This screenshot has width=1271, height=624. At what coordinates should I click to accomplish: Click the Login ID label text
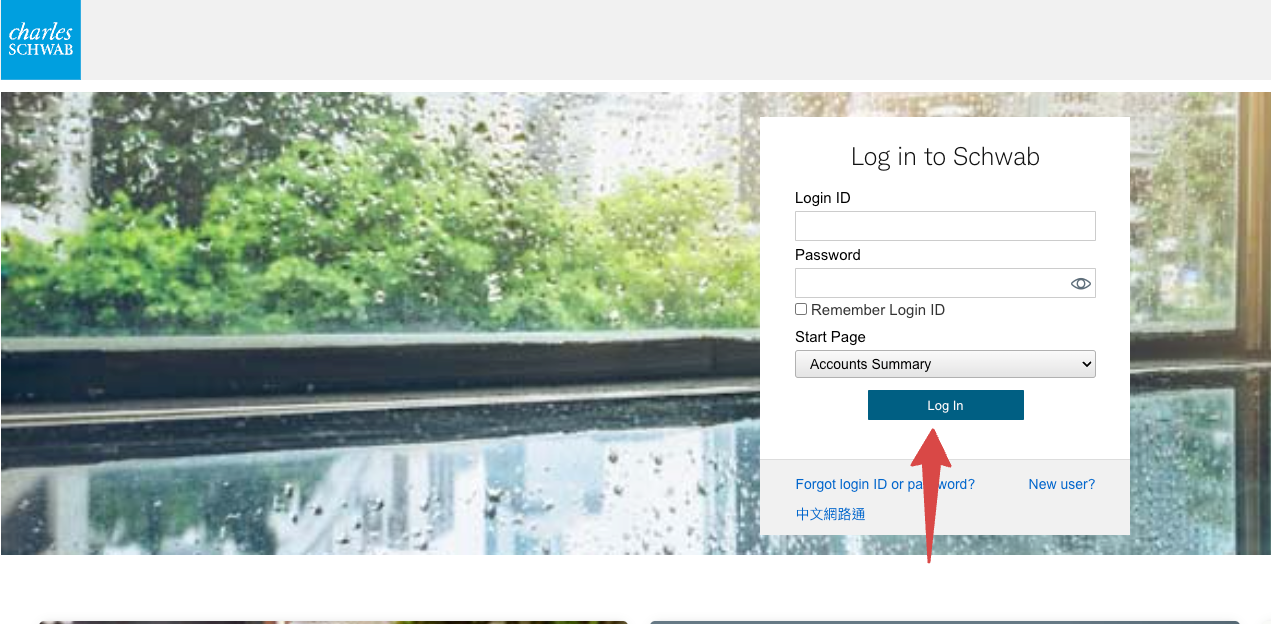(x=823, y=198)
